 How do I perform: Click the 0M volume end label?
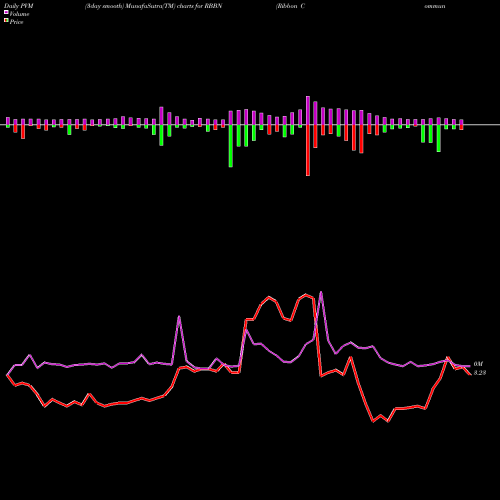click(478, 364)
